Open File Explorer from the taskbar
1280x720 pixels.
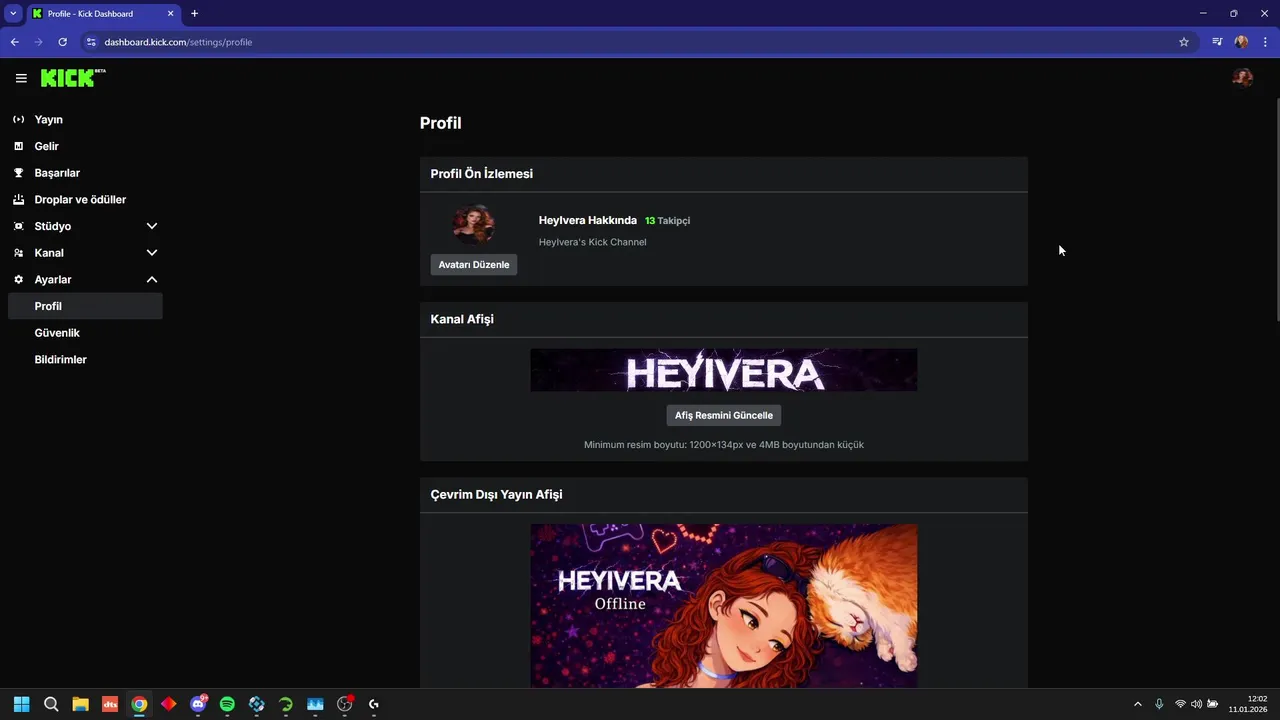(x=80, y=704)
